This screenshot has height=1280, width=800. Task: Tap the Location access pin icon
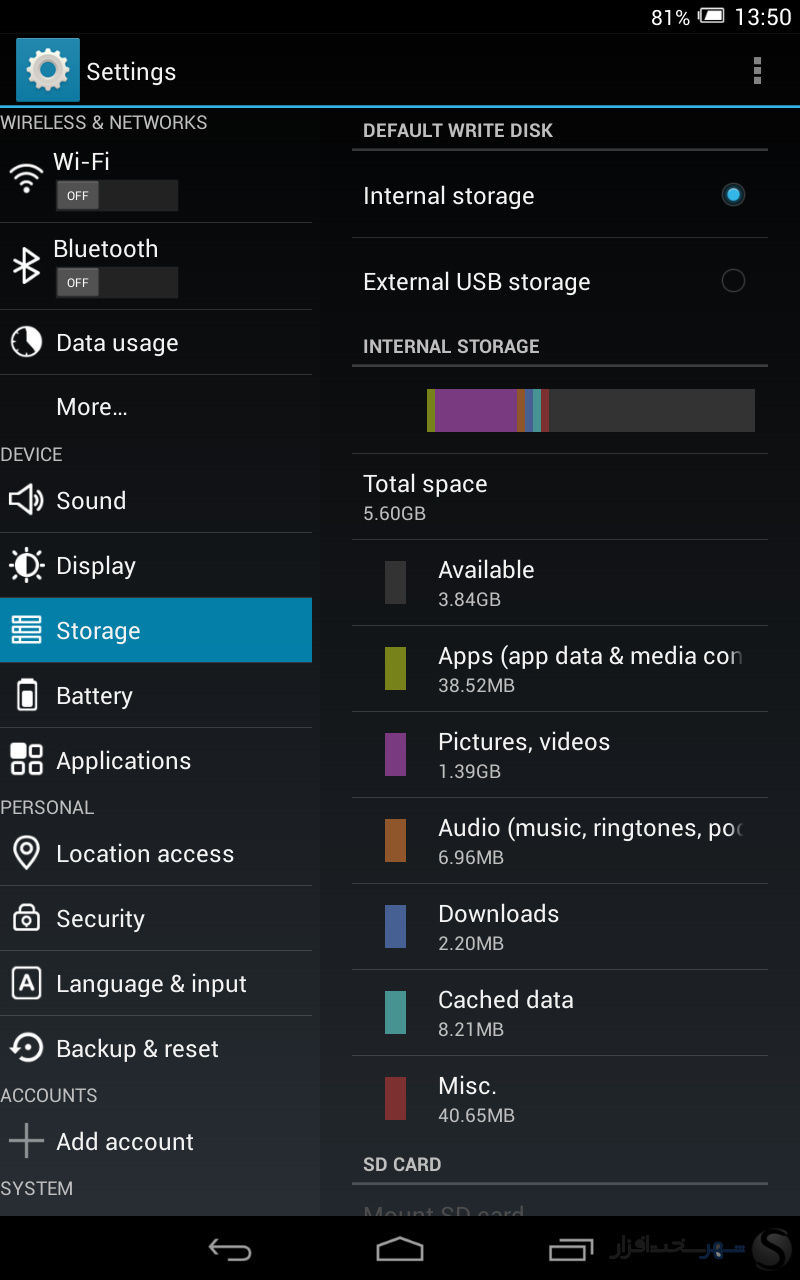tap(26, 853)
